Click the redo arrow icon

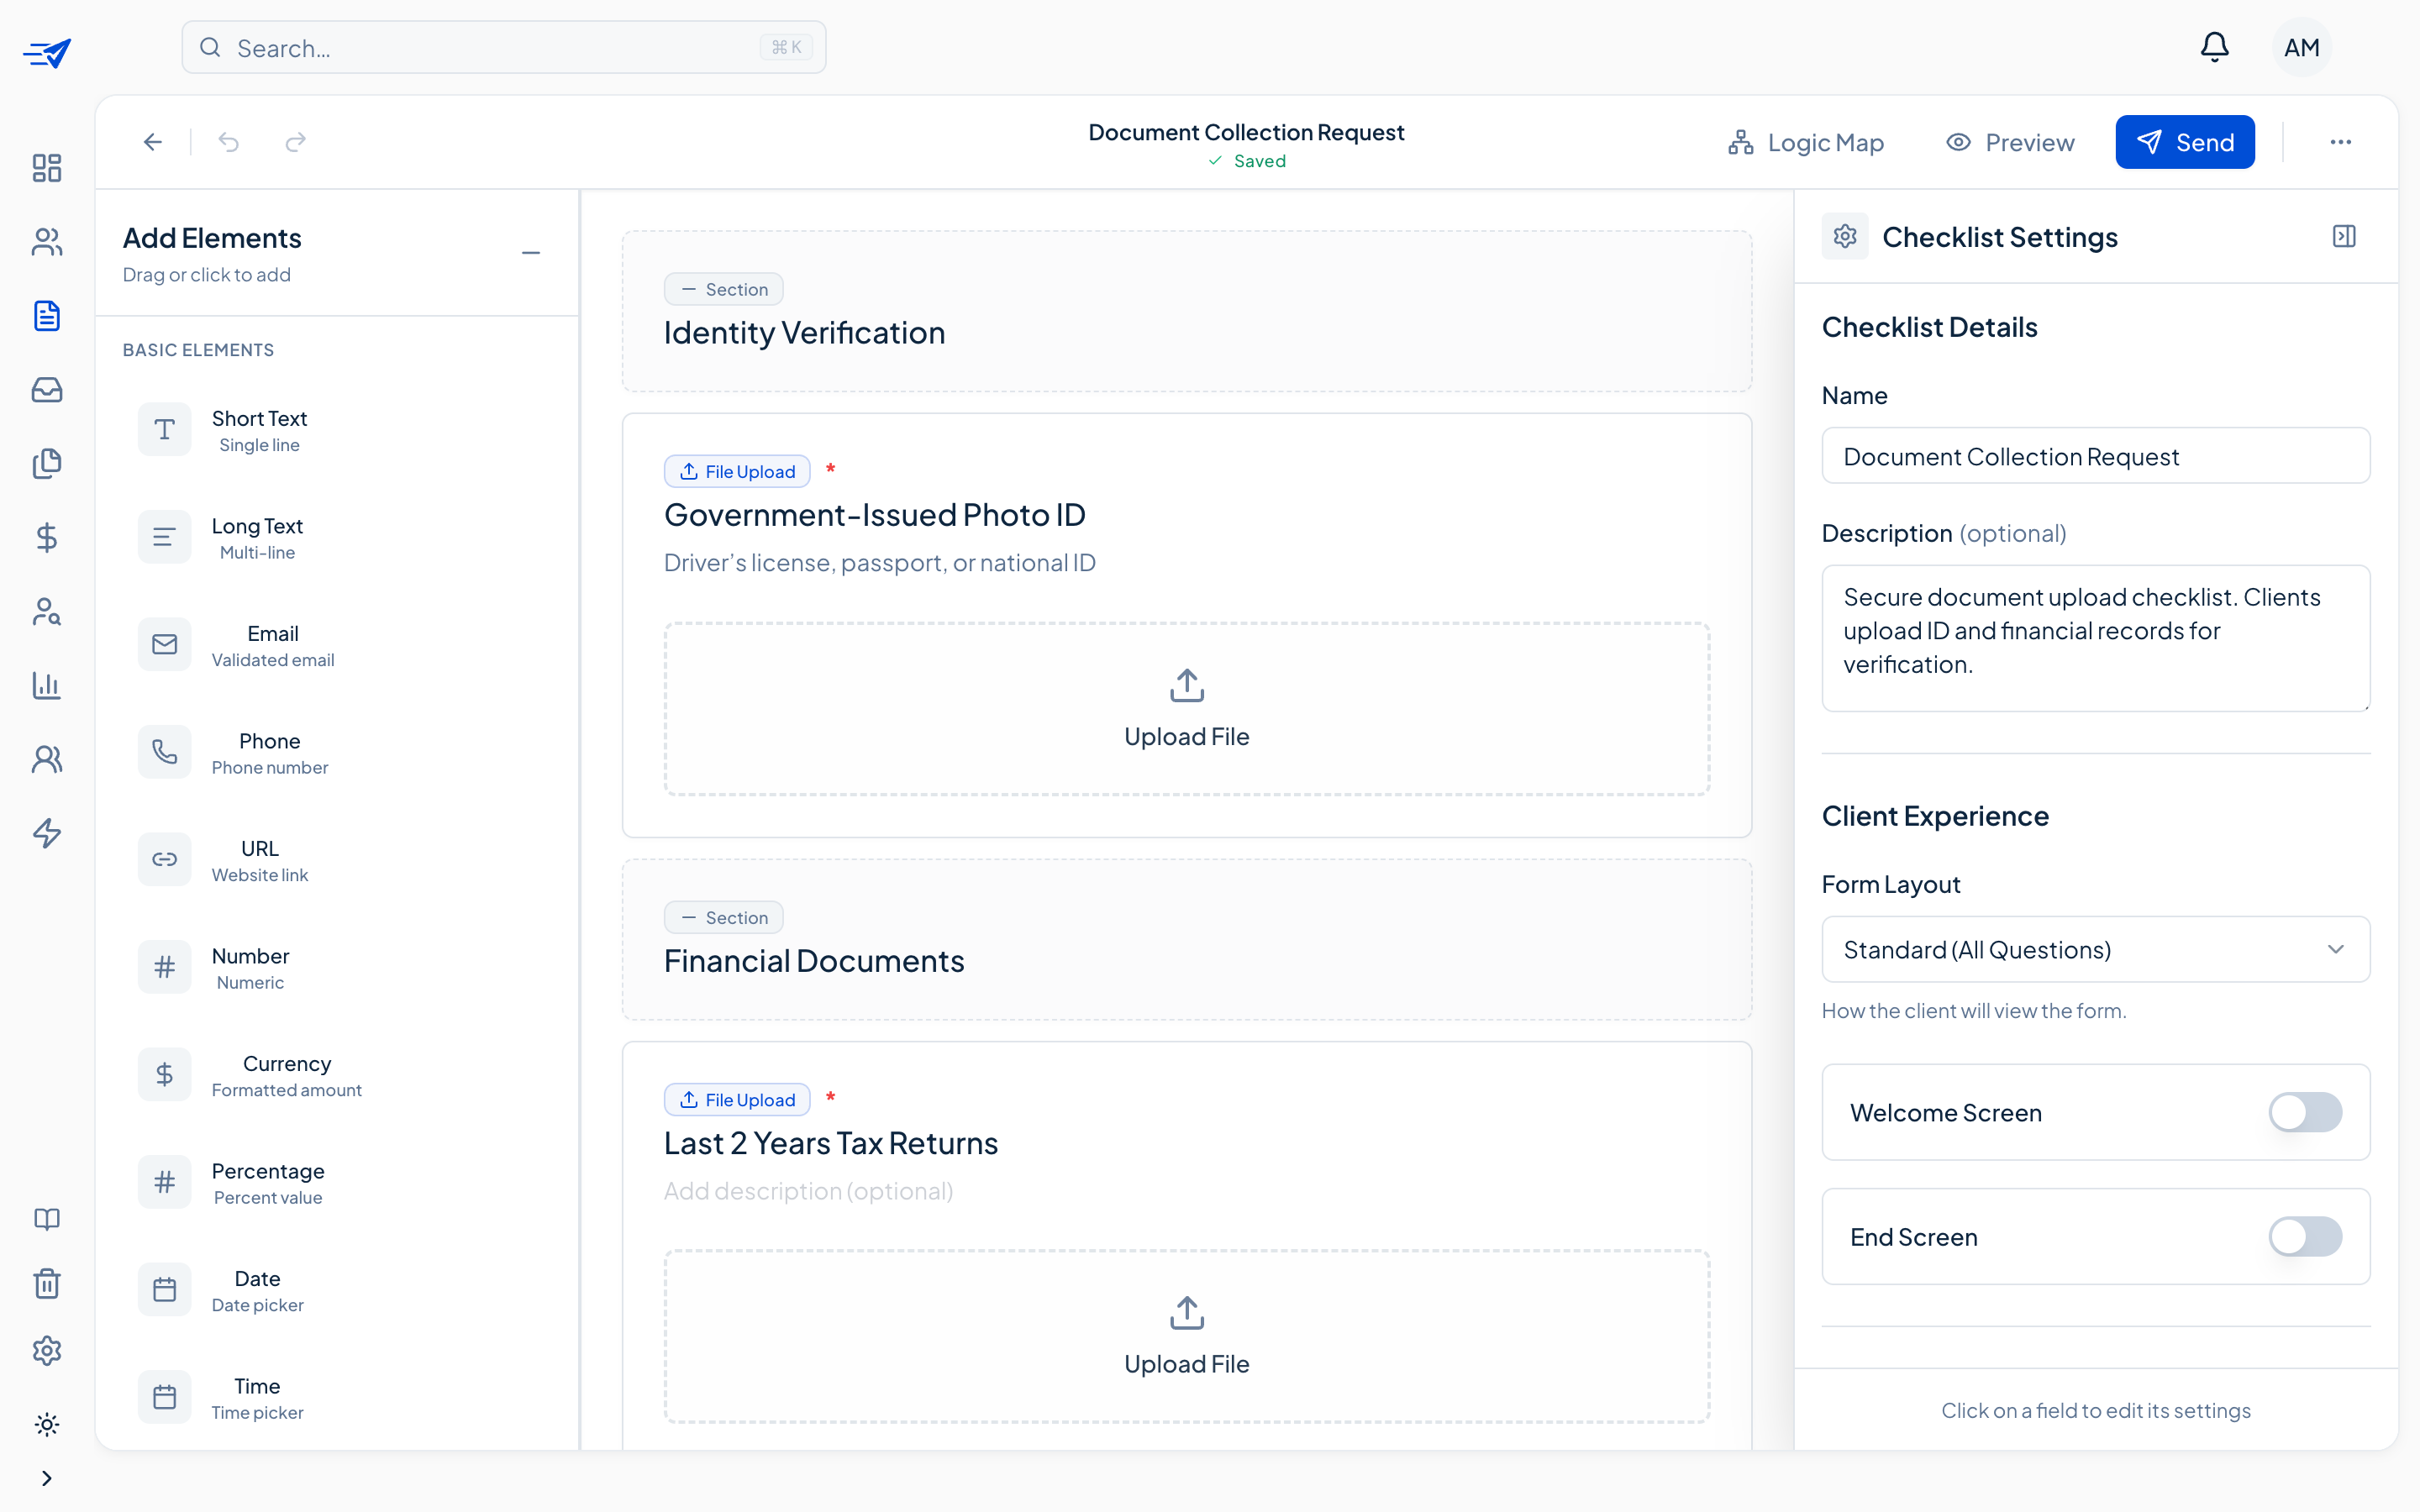295,142
